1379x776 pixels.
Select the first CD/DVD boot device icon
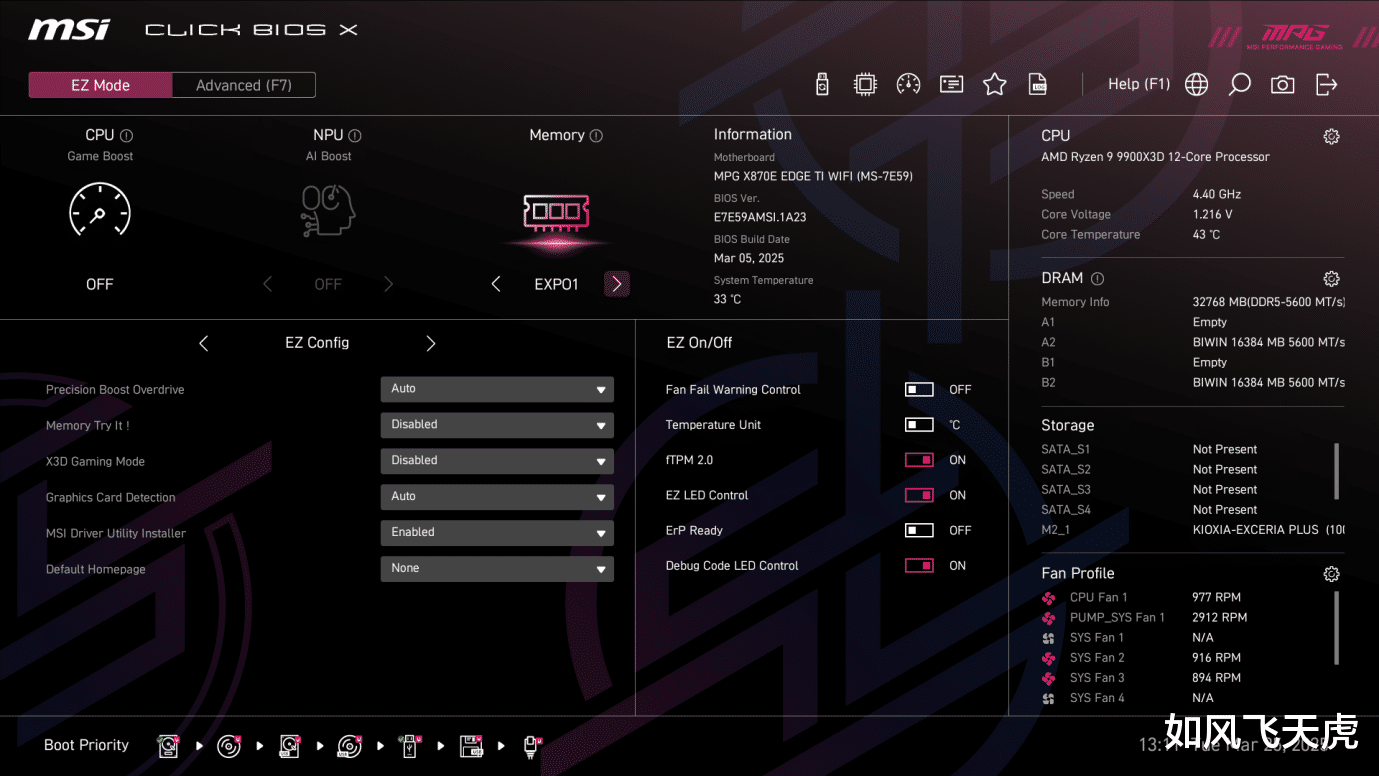tap(229, 746)
